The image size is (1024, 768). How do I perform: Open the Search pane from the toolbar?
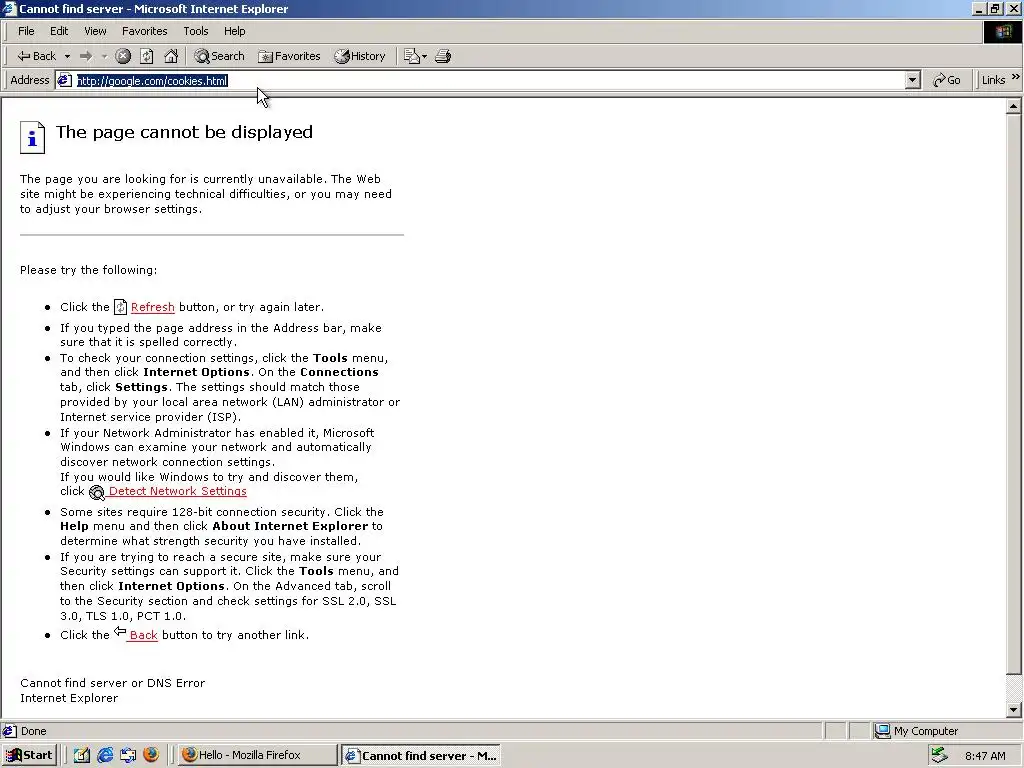click(x=219, y=56)
